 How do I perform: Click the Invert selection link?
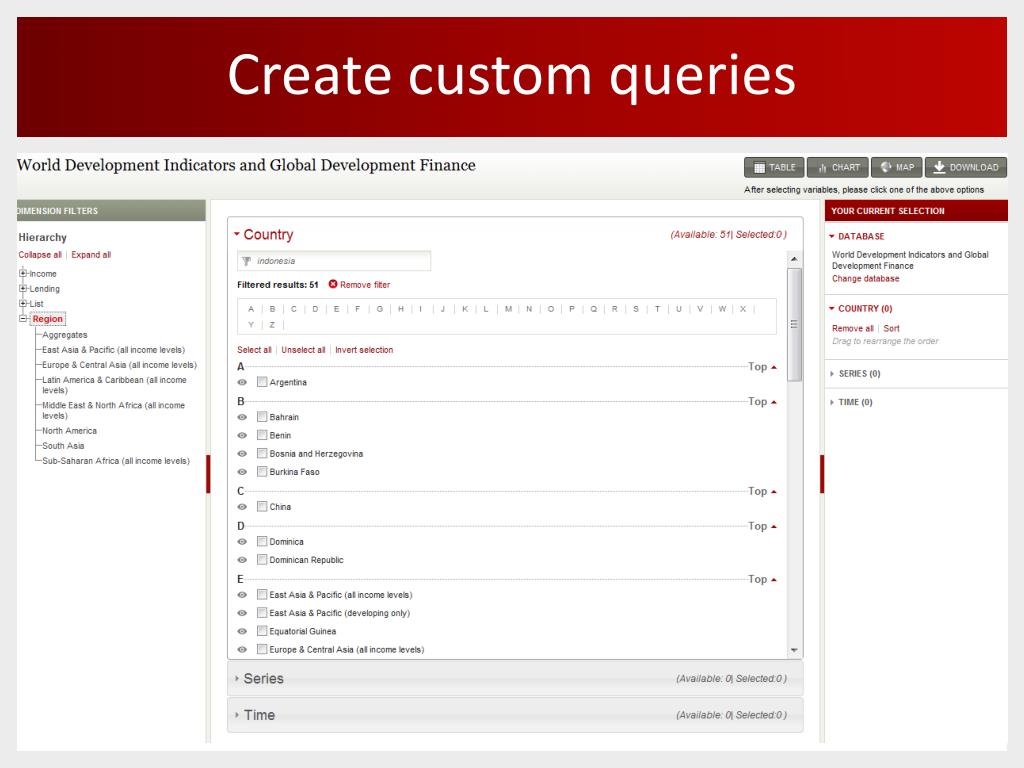tap(364, 350)
